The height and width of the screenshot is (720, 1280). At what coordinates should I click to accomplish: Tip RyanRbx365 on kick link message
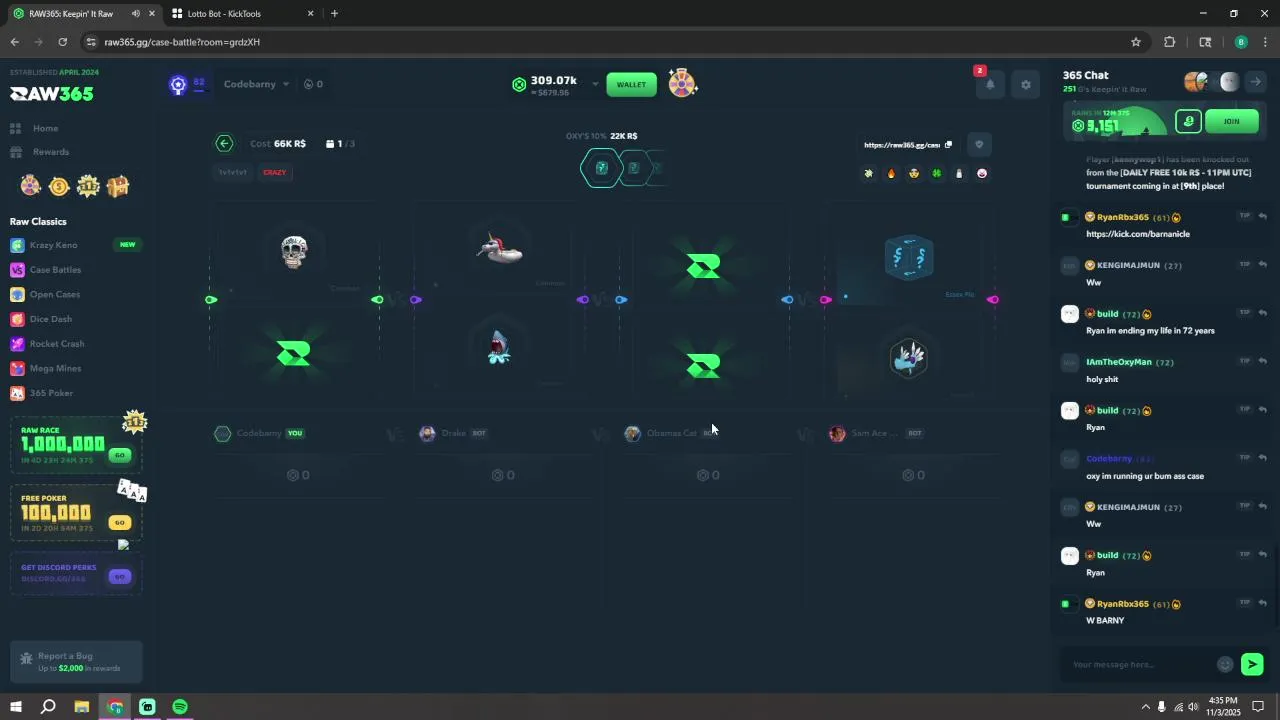pos(1245,216)
